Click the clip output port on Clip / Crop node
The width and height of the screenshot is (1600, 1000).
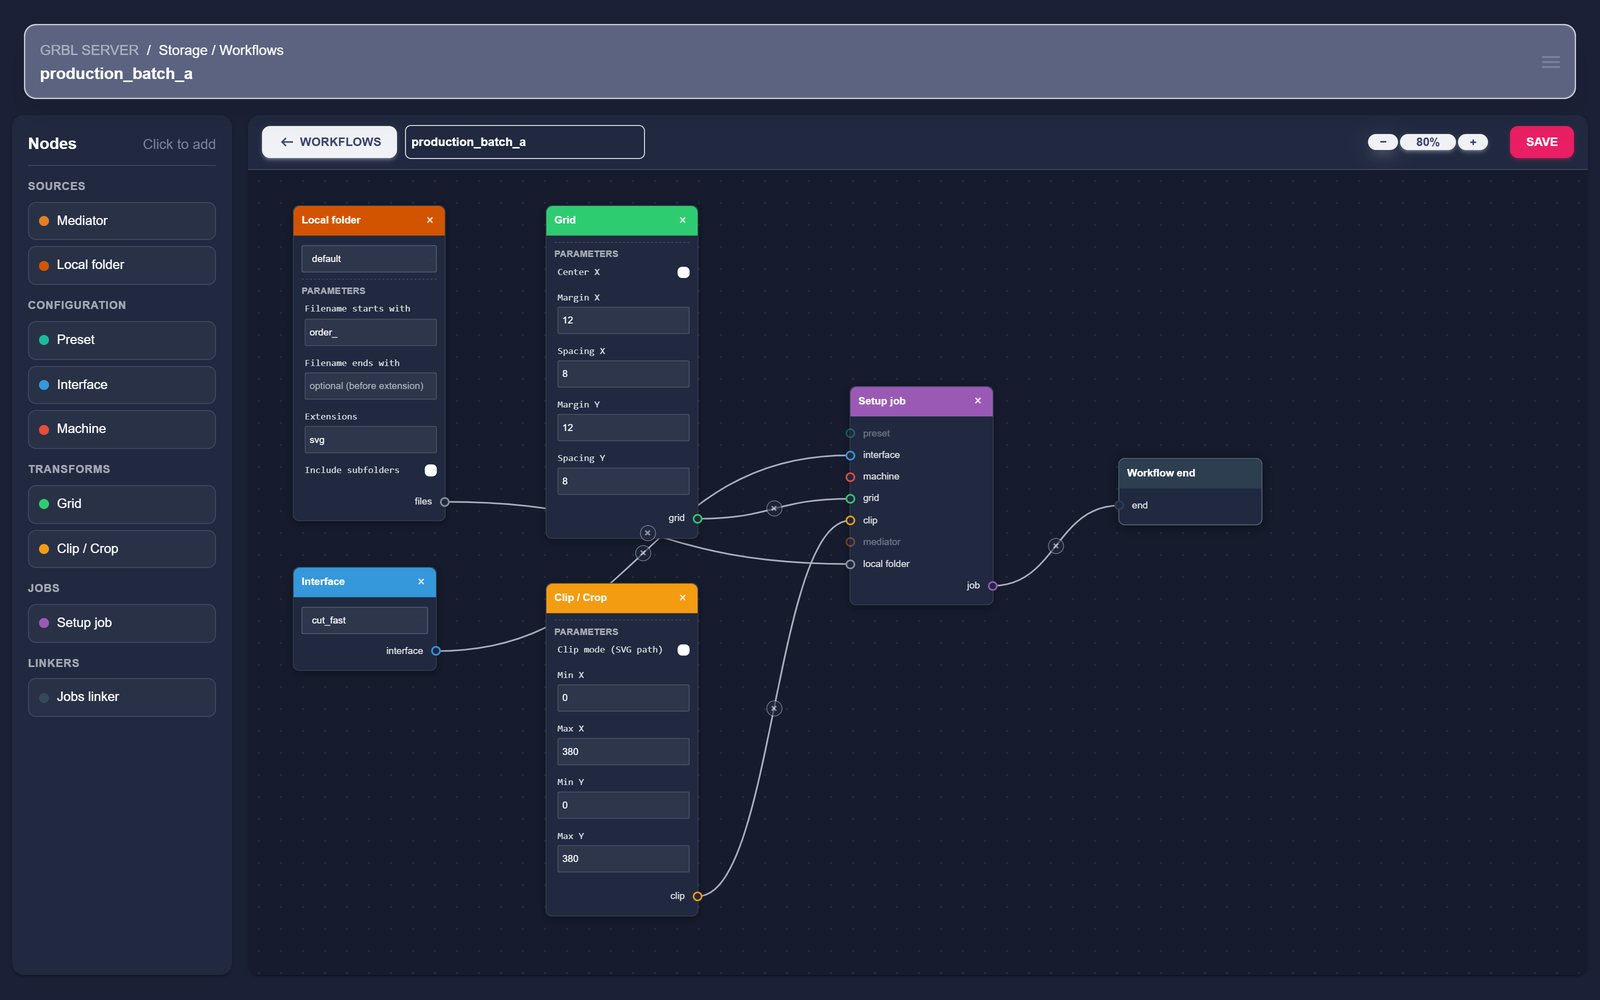click(698, 896)
